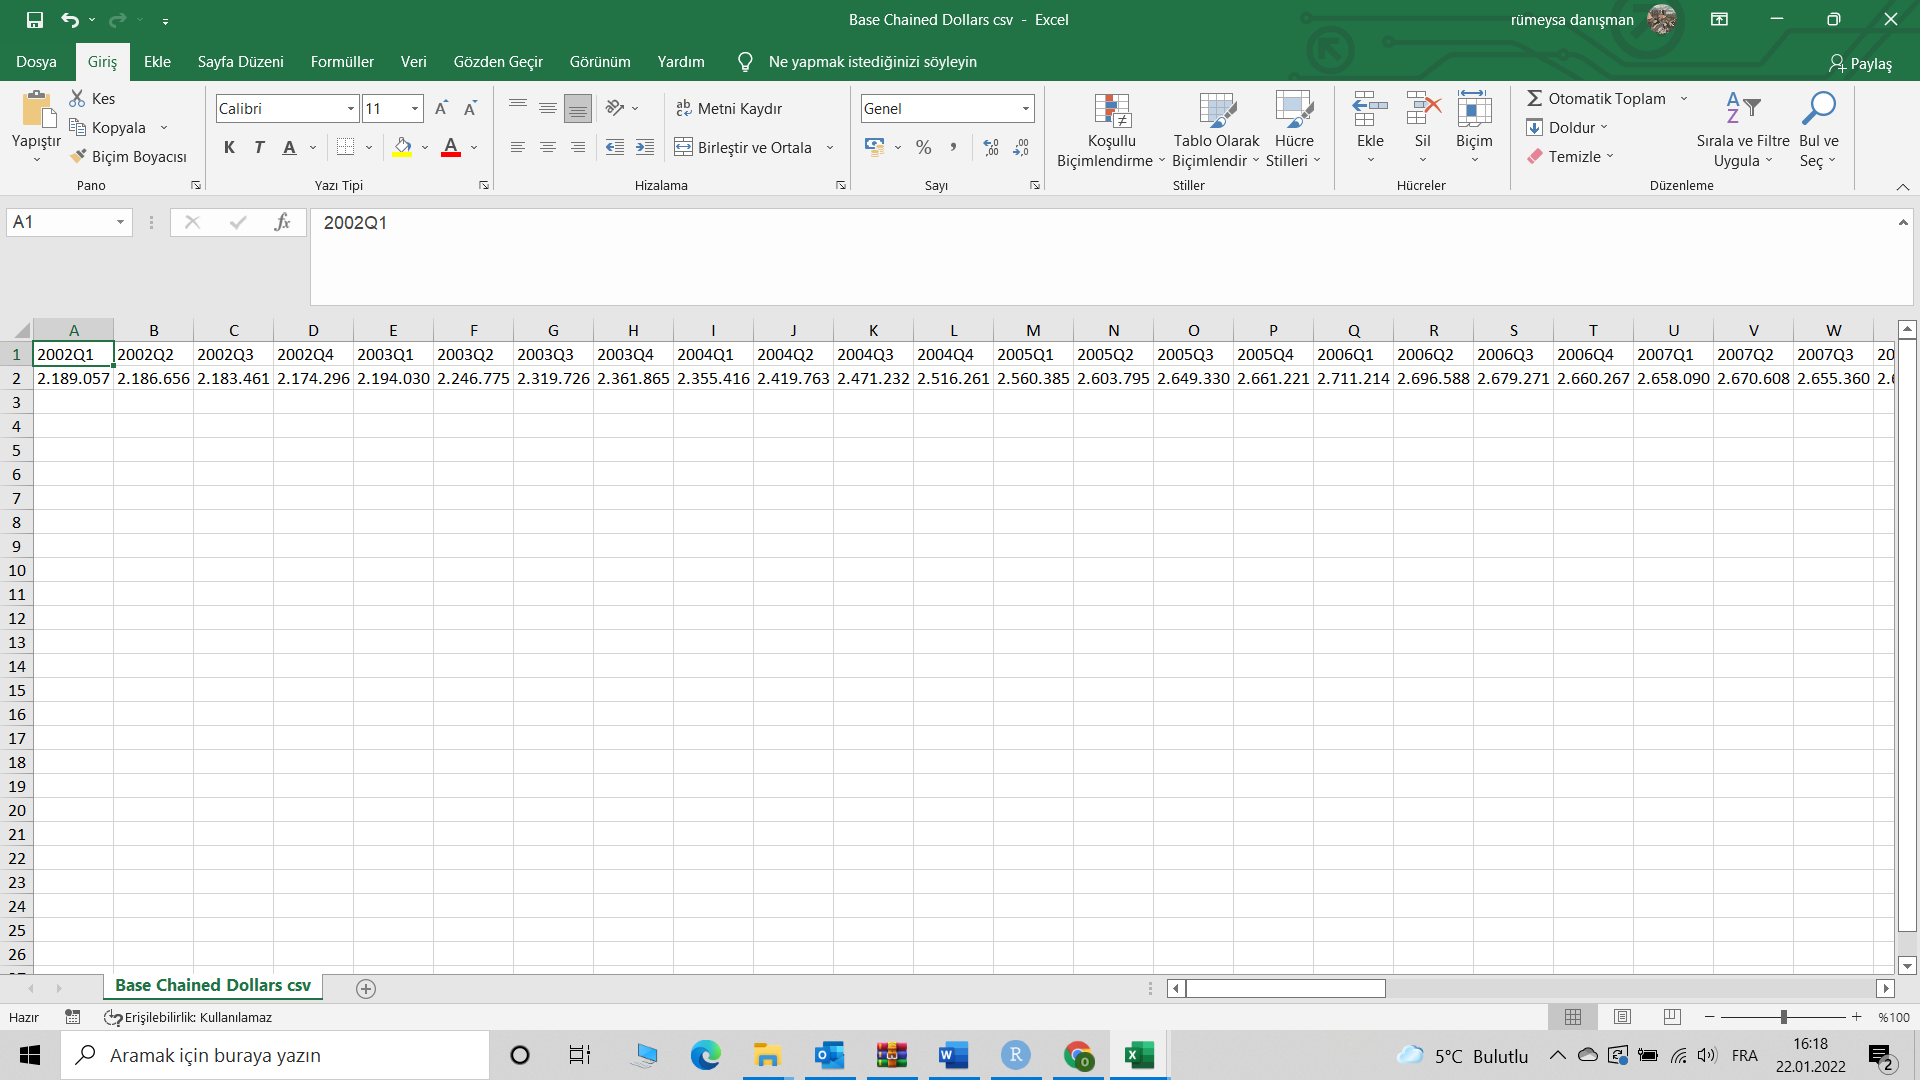Toggle bold formatting K button
The width and height of the screenshot is (1920, 1080).
click(x=229, y=148)
